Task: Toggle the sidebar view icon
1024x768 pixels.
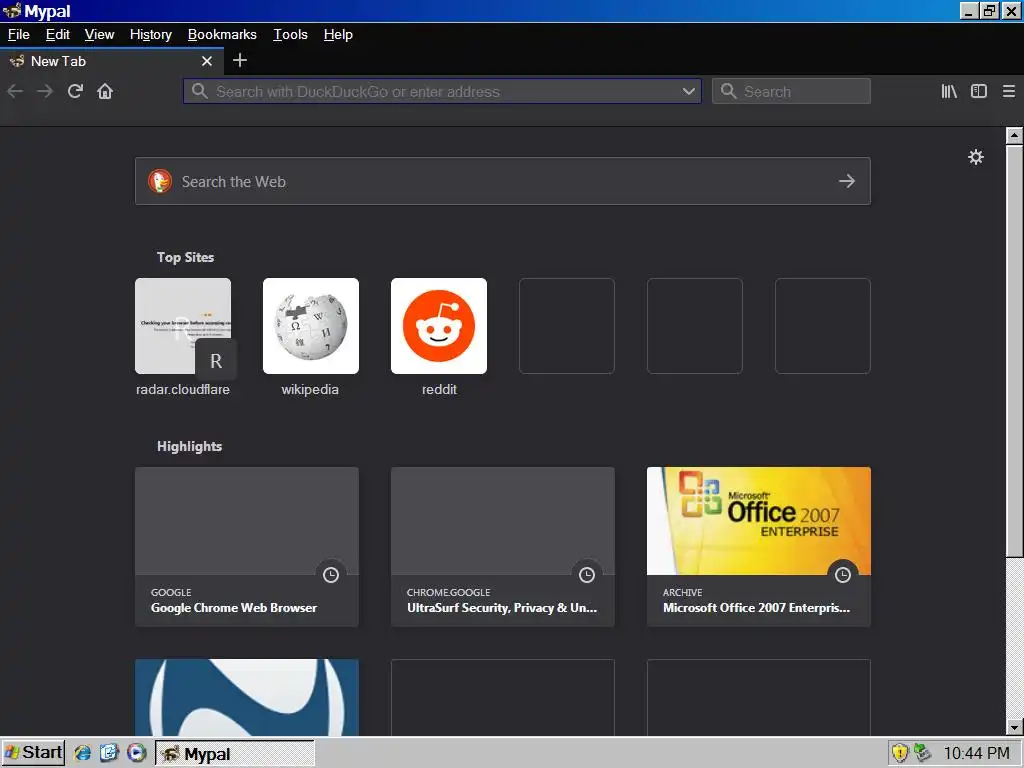Action: pyautogui.click(x=979, y=91)
